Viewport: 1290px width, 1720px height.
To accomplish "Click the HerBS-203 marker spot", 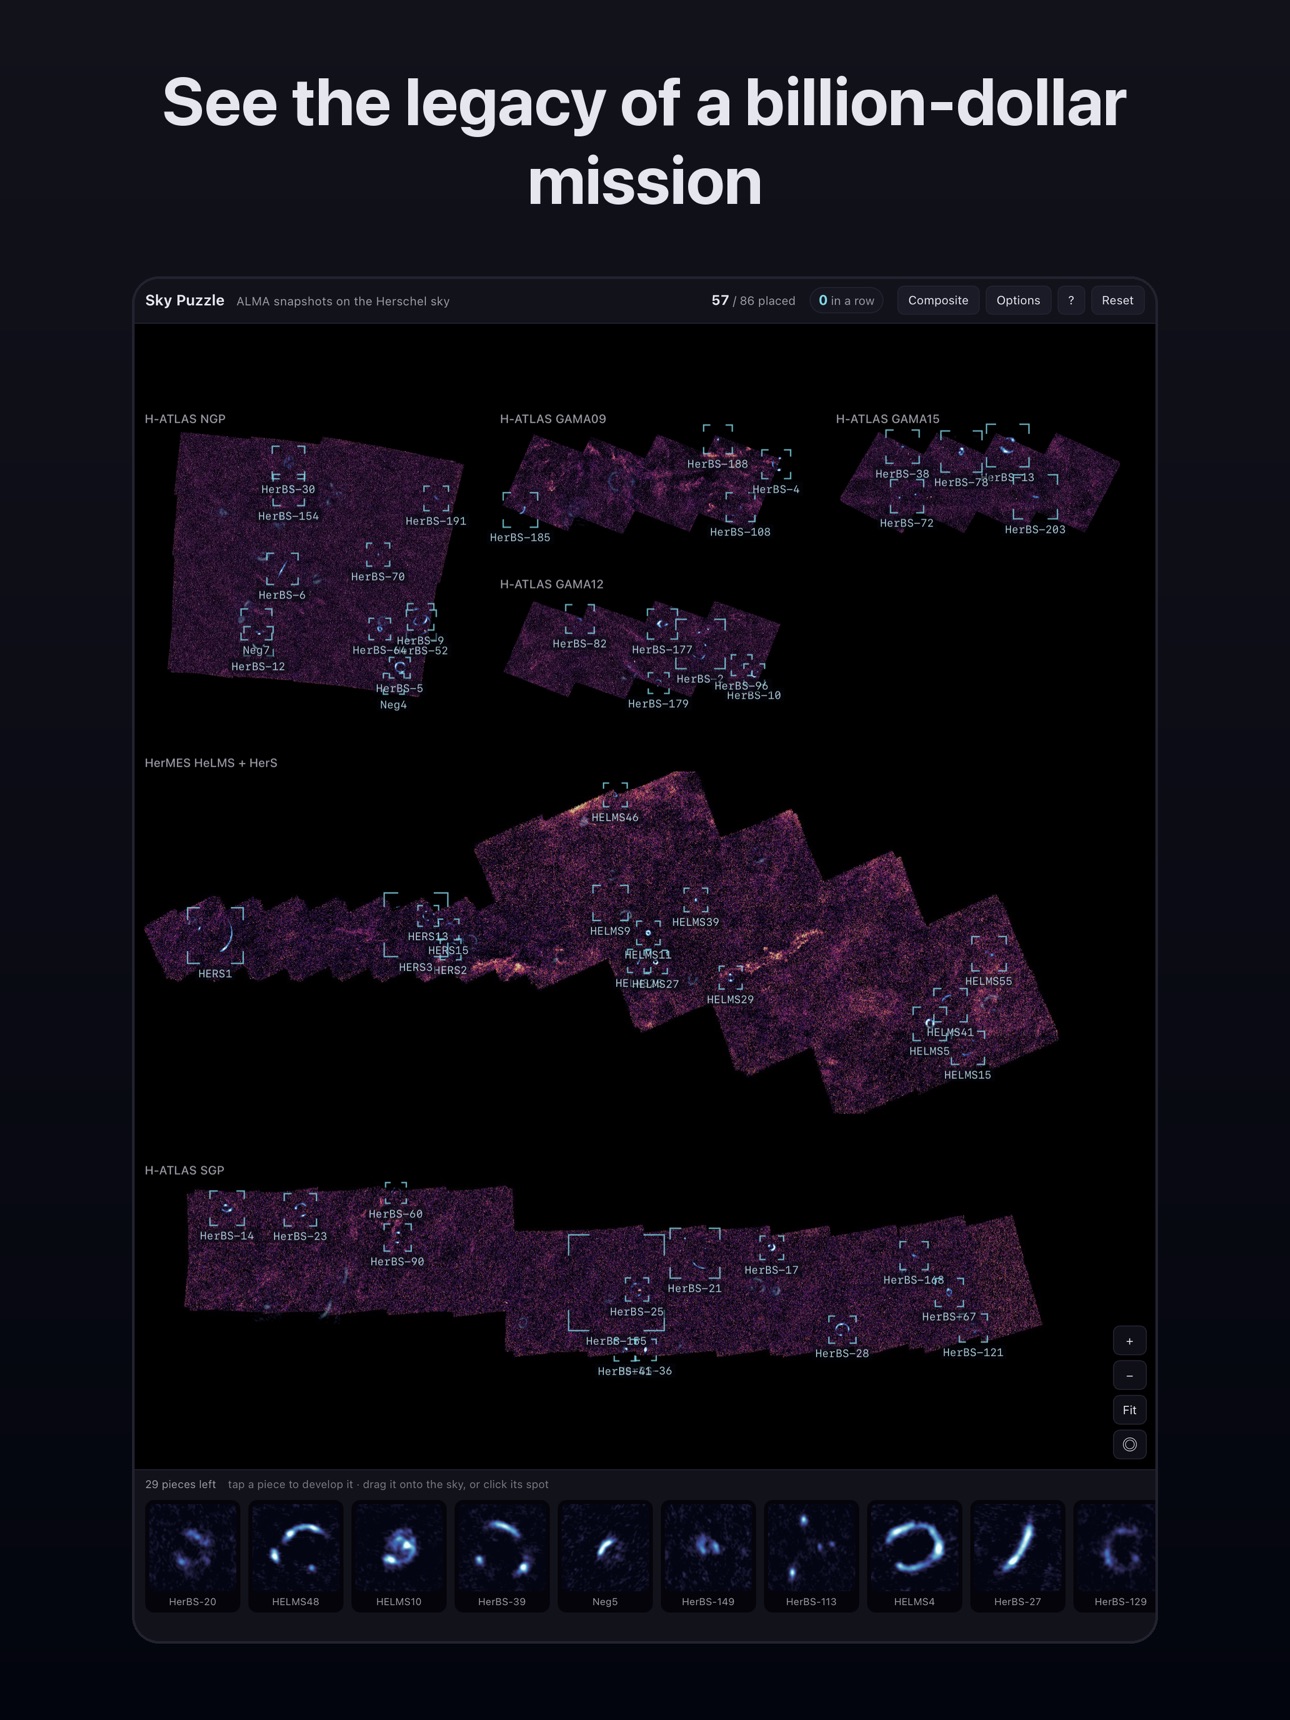I will click(1035, 497).
